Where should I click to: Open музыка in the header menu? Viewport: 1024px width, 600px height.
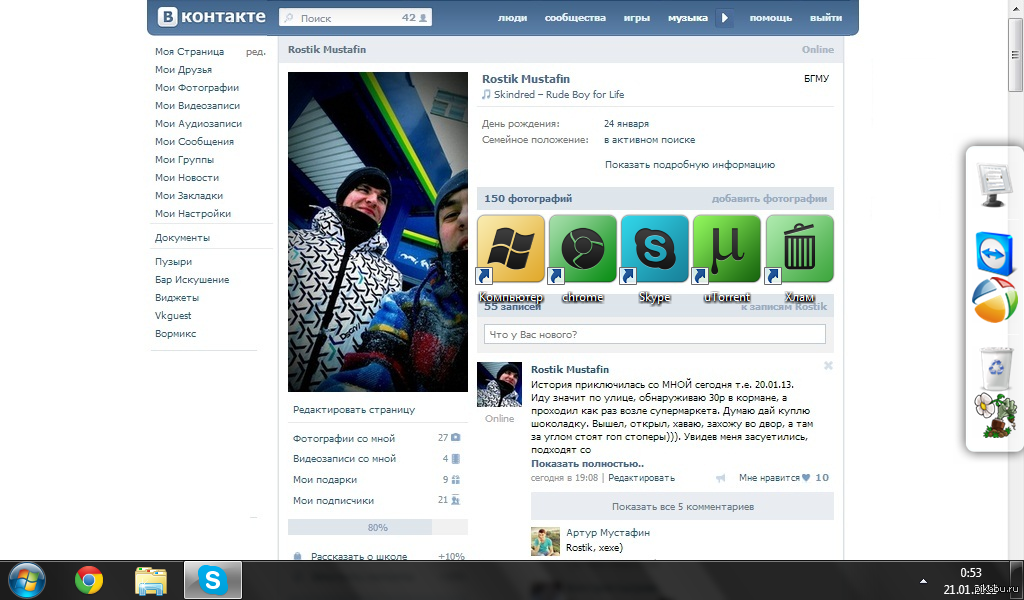pyautogui.click(x=688, y=18)
